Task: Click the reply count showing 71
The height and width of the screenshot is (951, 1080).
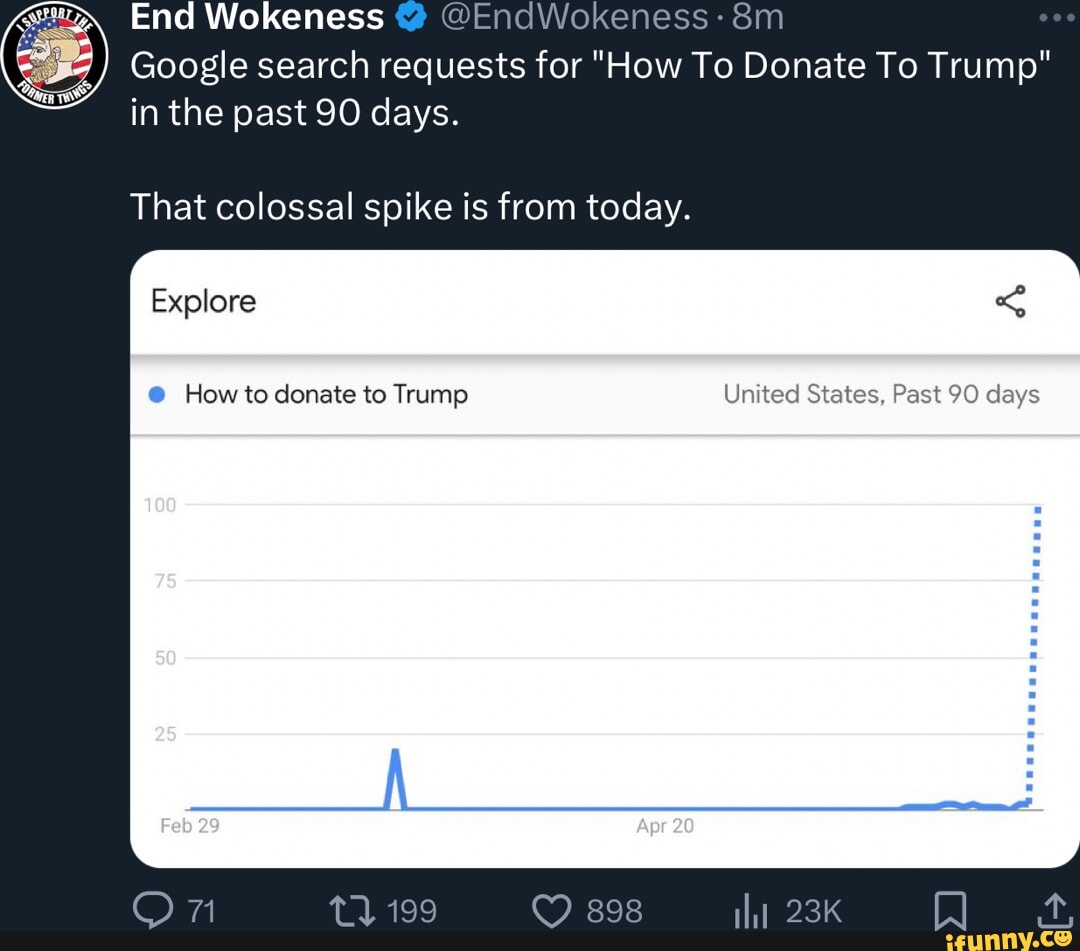Action: point(202,910)
